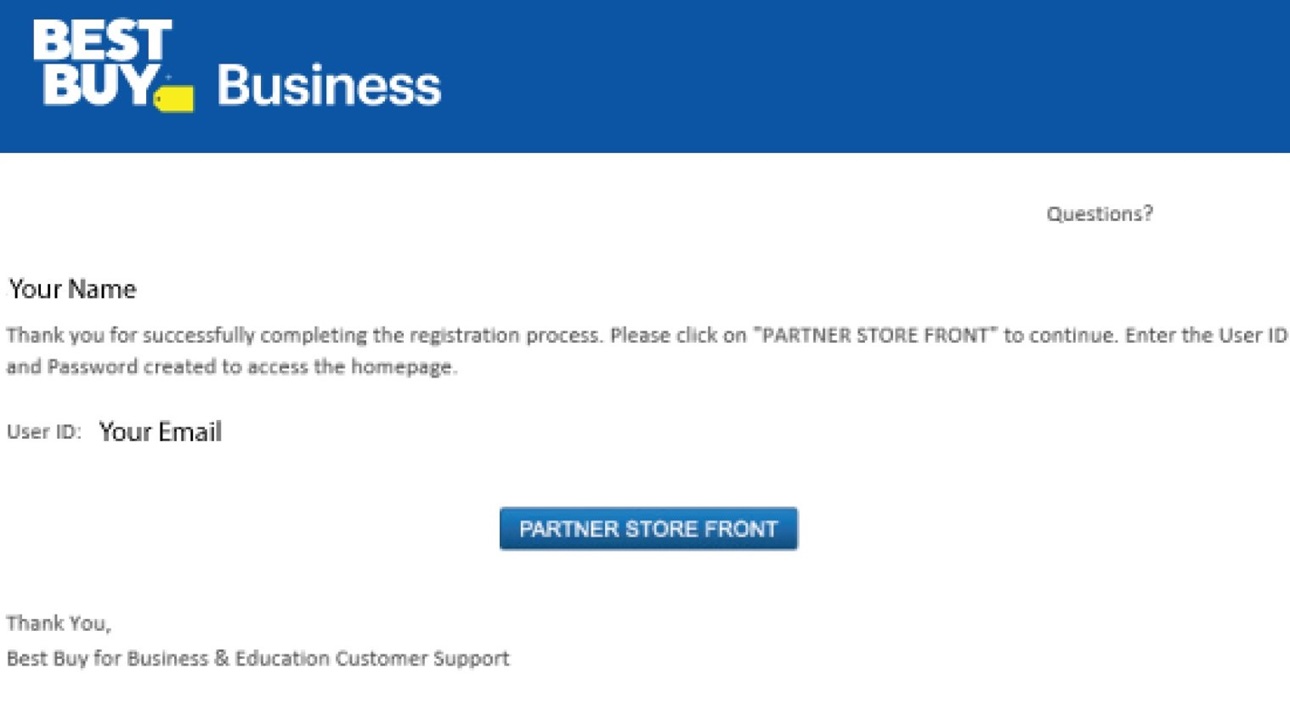Click the Your Email placeholder text
This screenshot has height=726, width=1290.
coord(160,432)
